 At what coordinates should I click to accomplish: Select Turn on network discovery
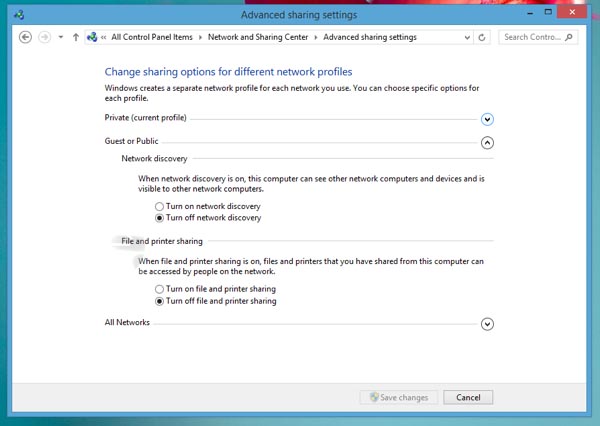pyautogui.click(x=159, y=206)
